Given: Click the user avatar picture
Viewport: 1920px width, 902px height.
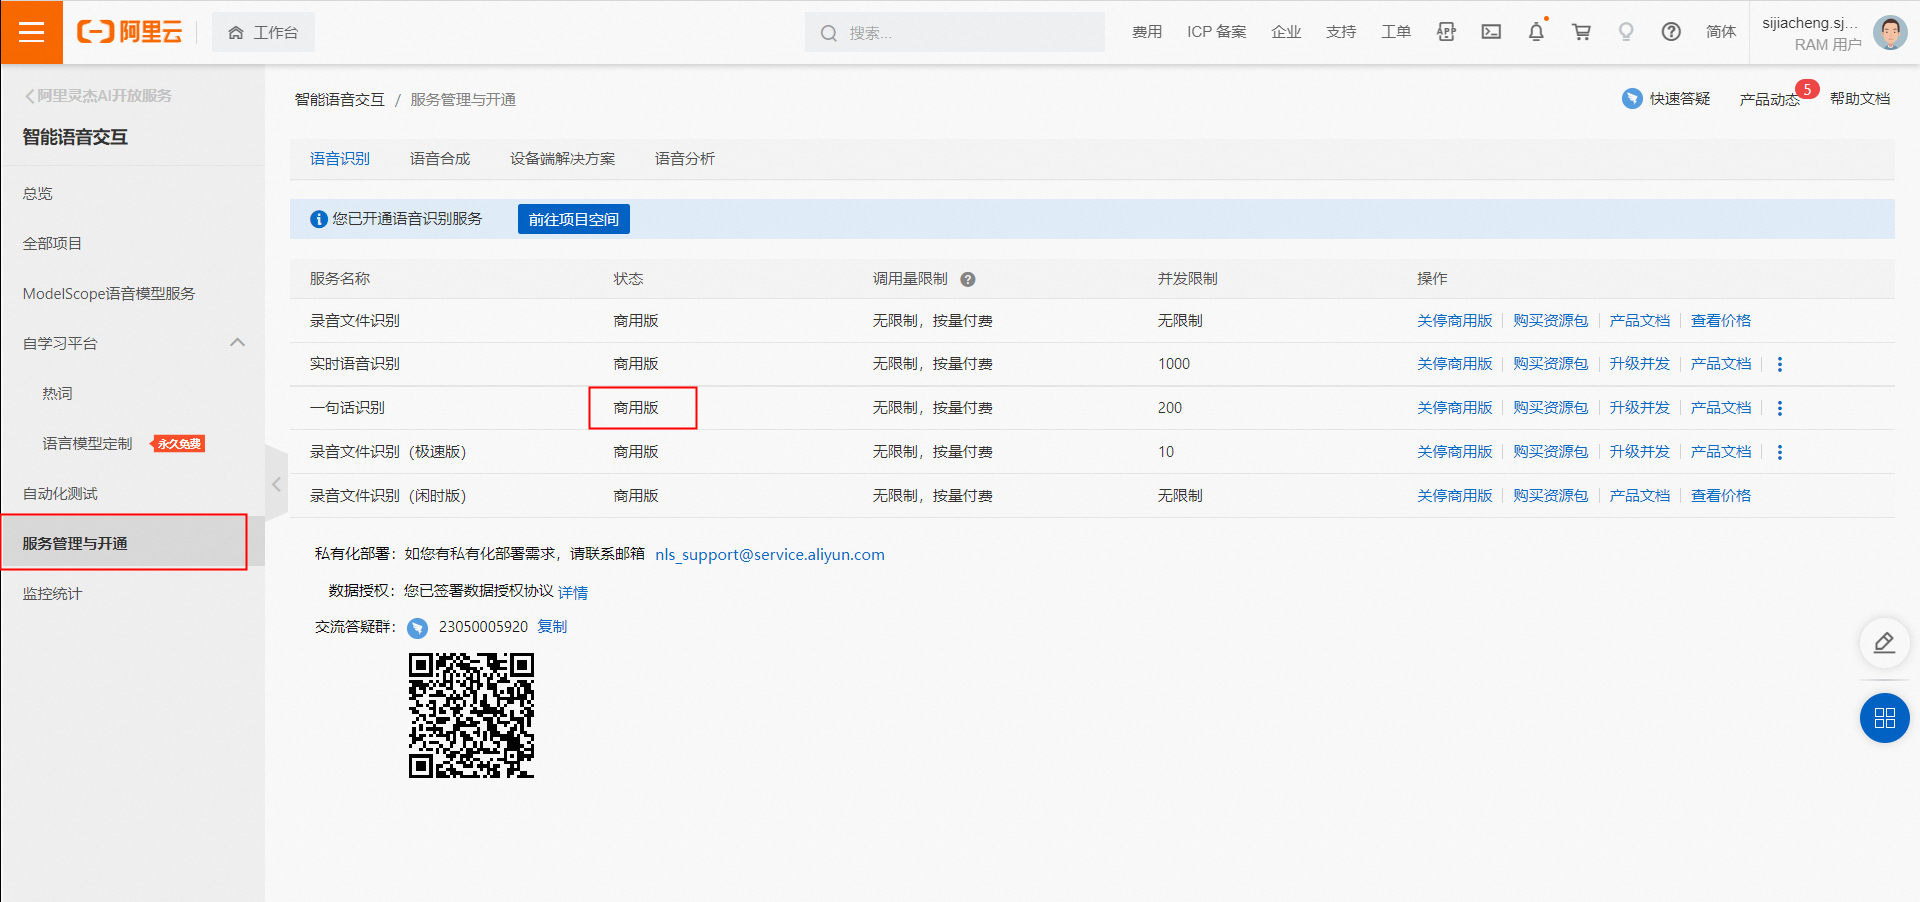Looking at the screenshot, I should click(x=1889, y=32).
